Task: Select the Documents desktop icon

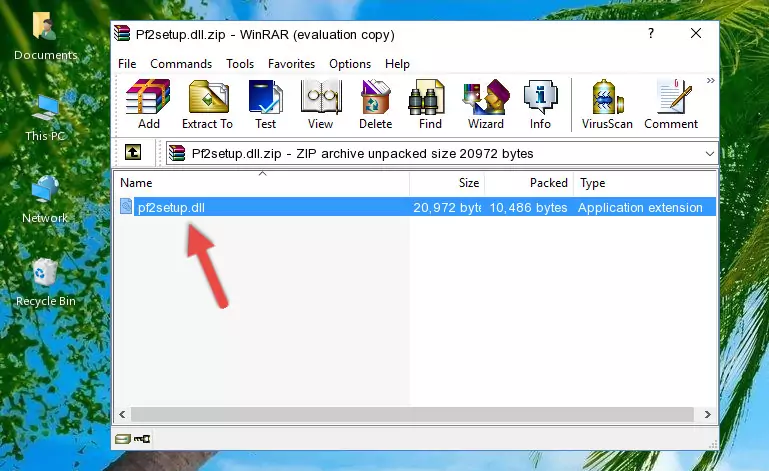Action: [45, 37]
